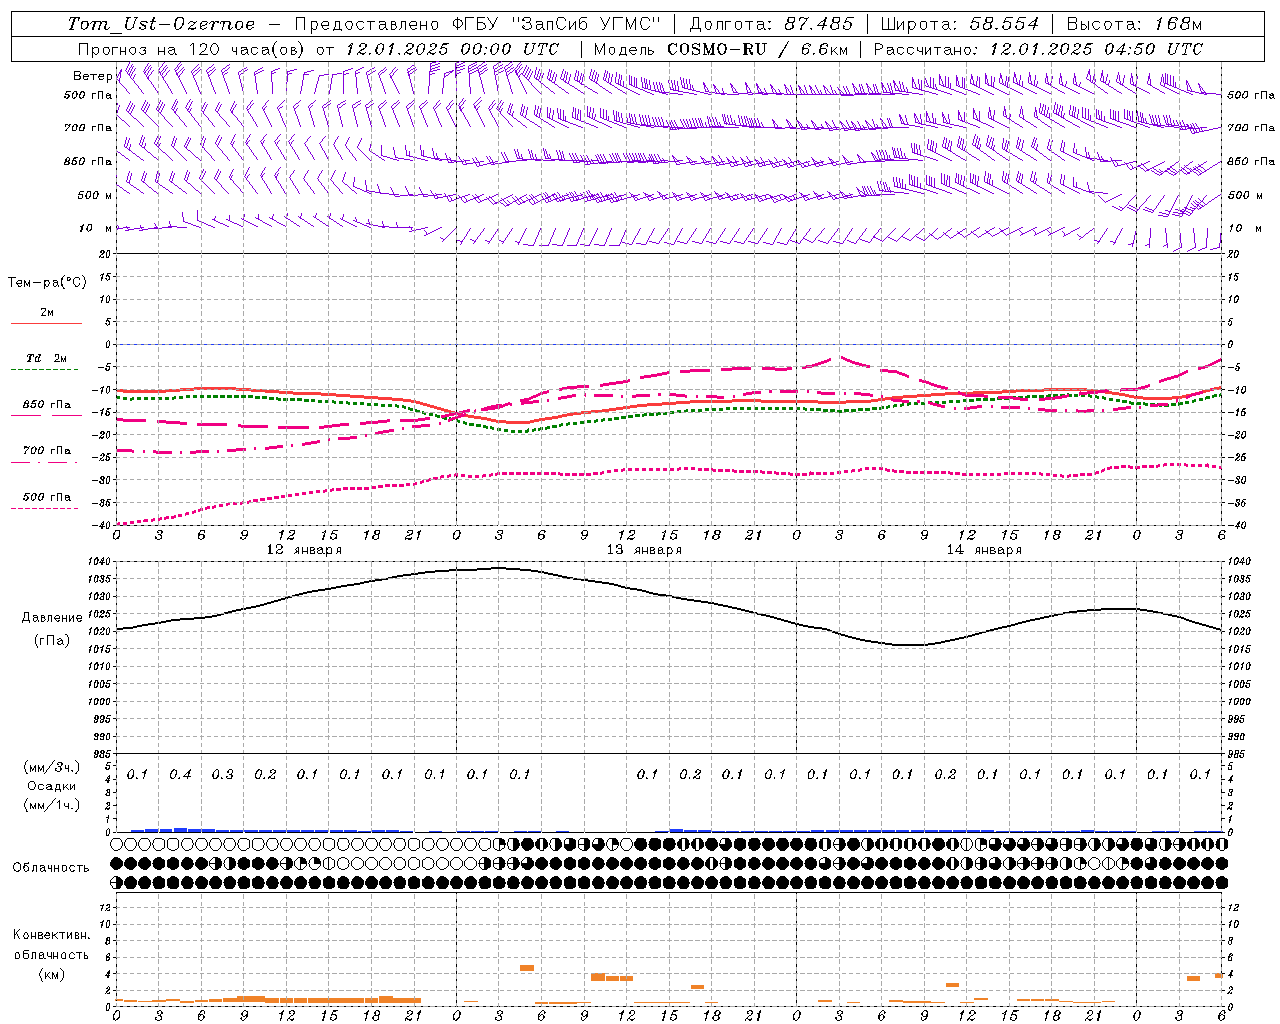Click the date label 12 января
Image resolution: width=1280 pixels, height=1024 pixels.
(304, 550)
